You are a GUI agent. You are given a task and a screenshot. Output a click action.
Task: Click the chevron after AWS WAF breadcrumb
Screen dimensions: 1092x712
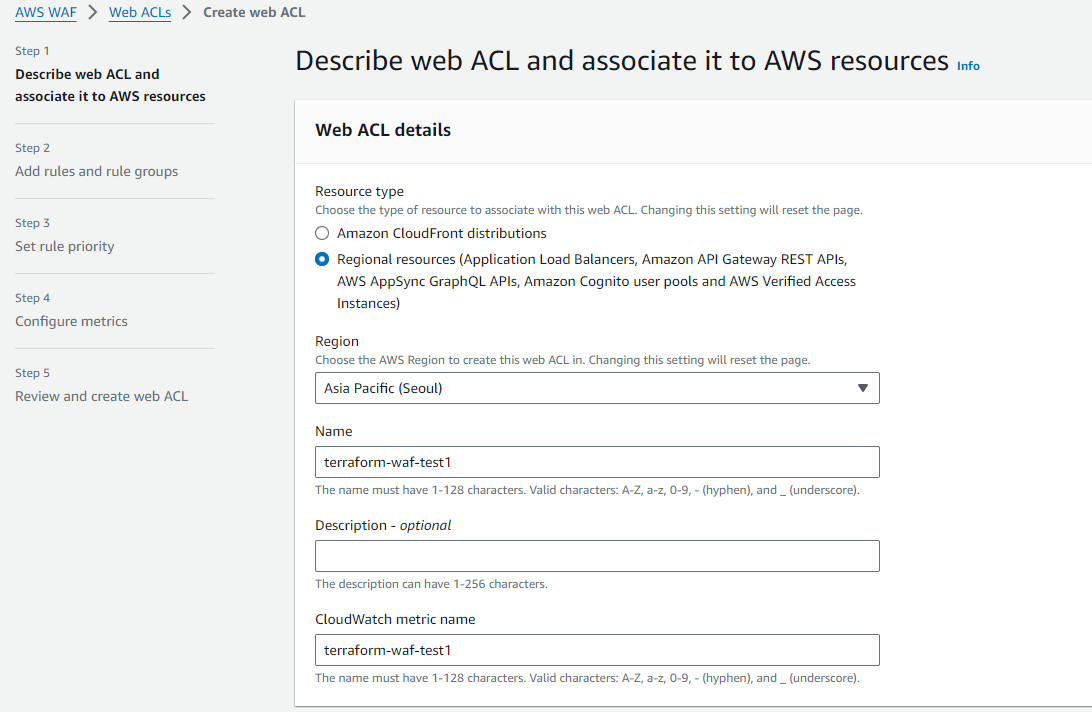click(93, 13)
